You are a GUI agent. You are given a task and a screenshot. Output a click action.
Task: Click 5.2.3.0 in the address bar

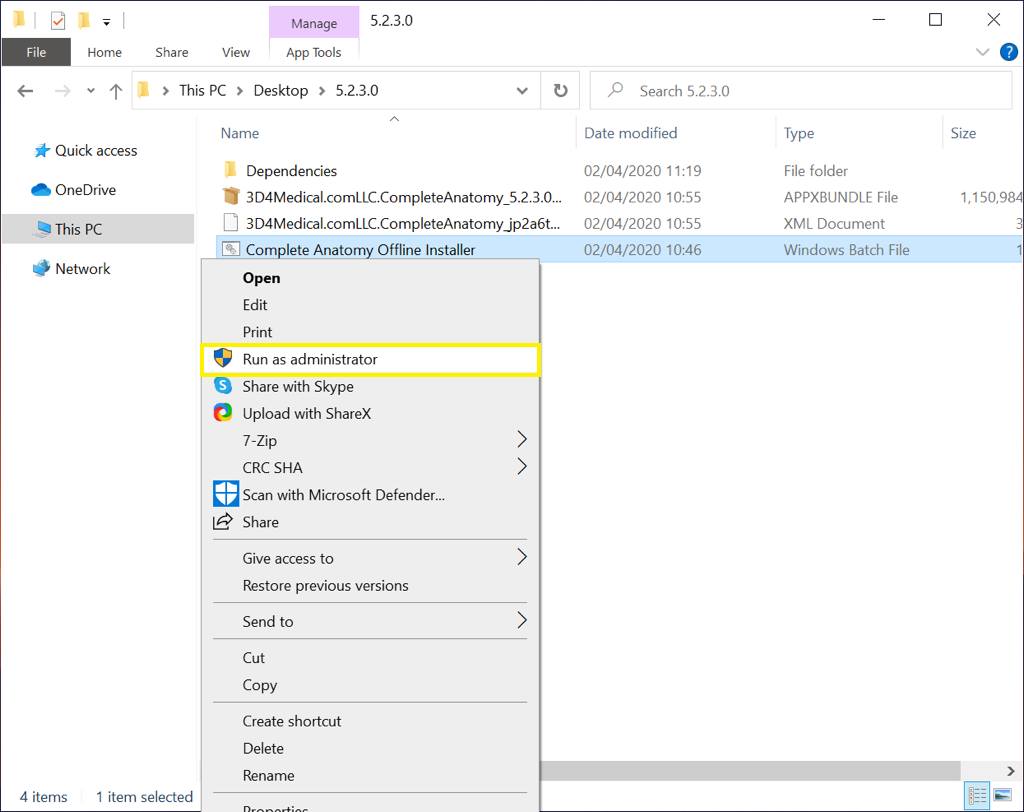[x=357, y=91]
